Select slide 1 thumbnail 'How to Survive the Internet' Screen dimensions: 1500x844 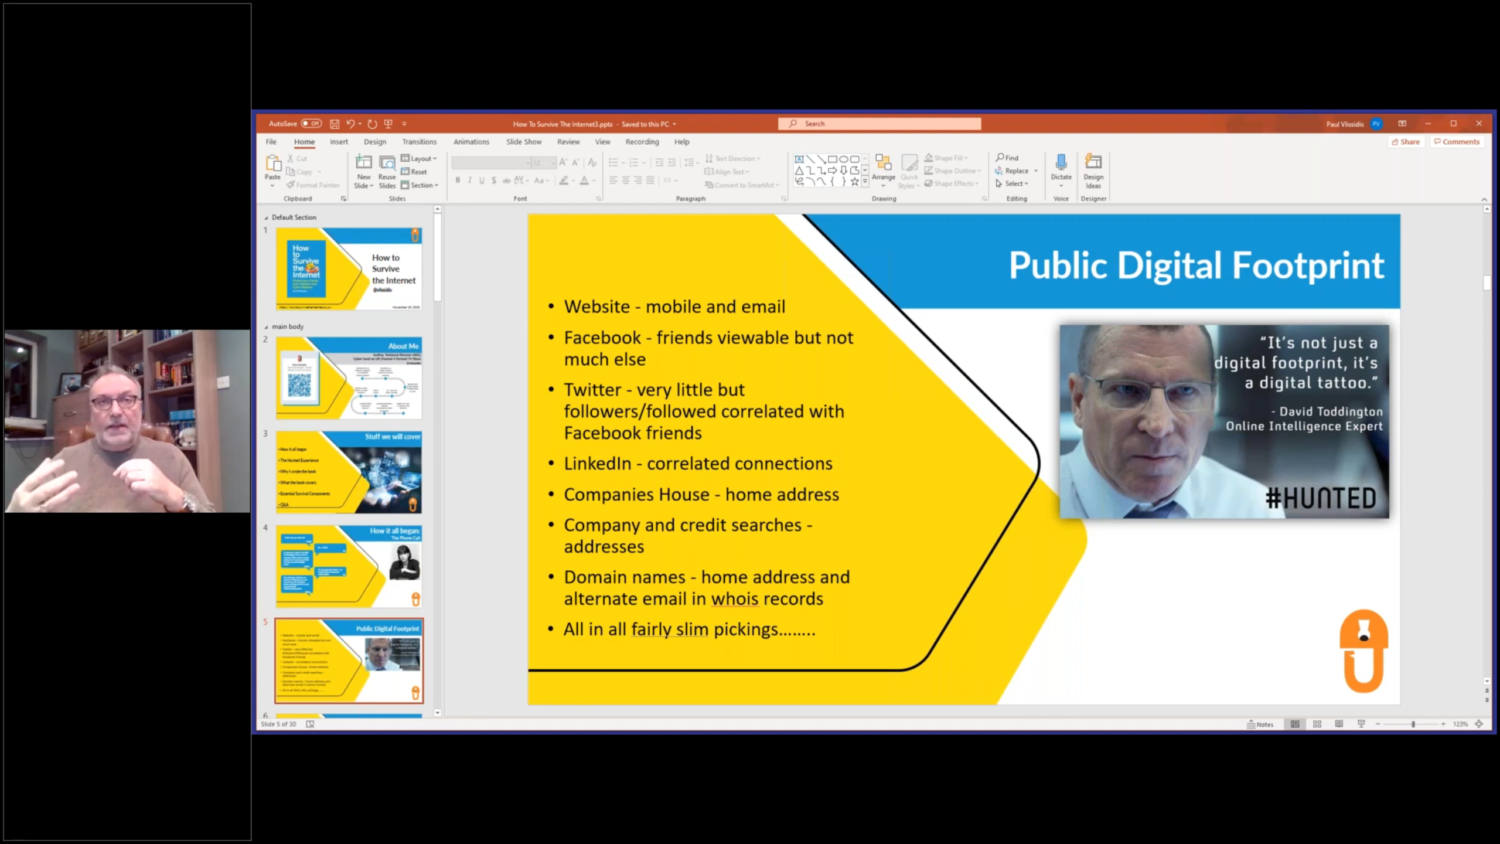click(x=349, y=269)
